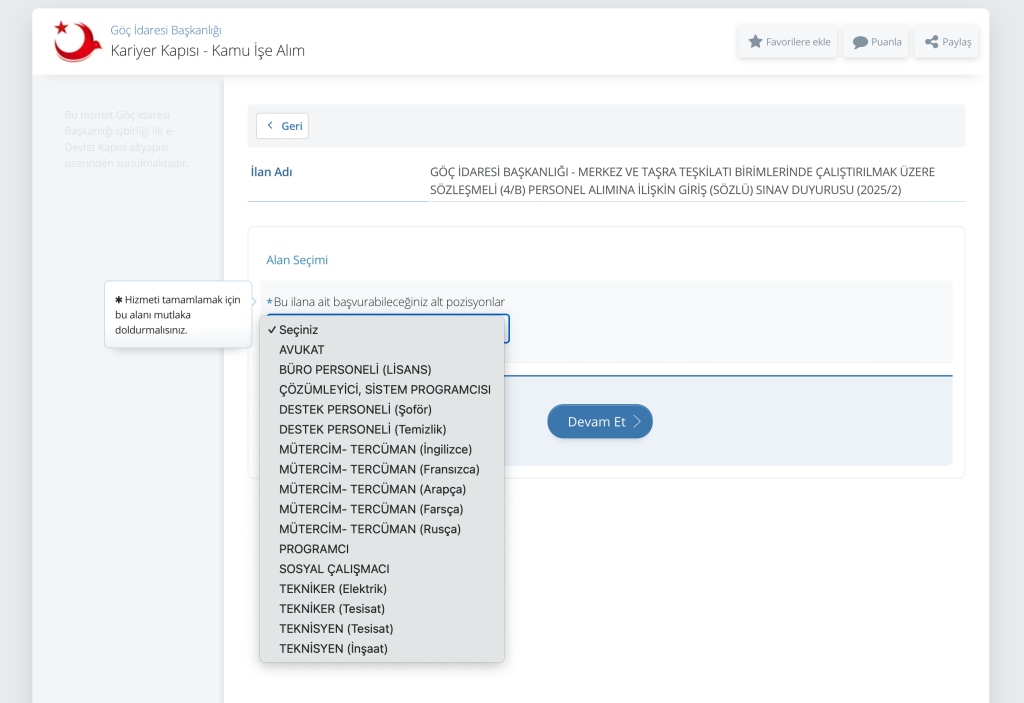The height and width of the screenshot is (703, 1024).
Task: Go back using the Geri button
Action: [x=282, y=126]
